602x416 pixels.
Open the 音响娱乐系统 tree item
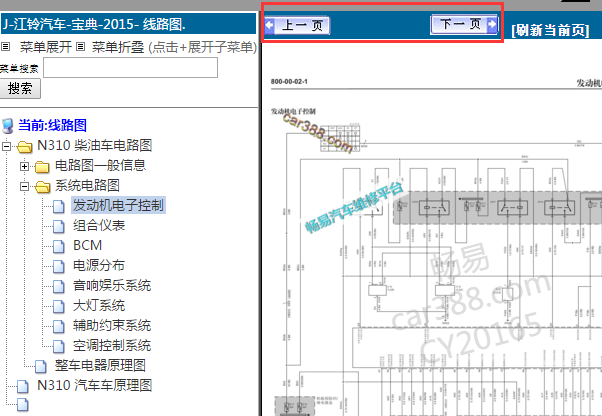click(112, 285)
